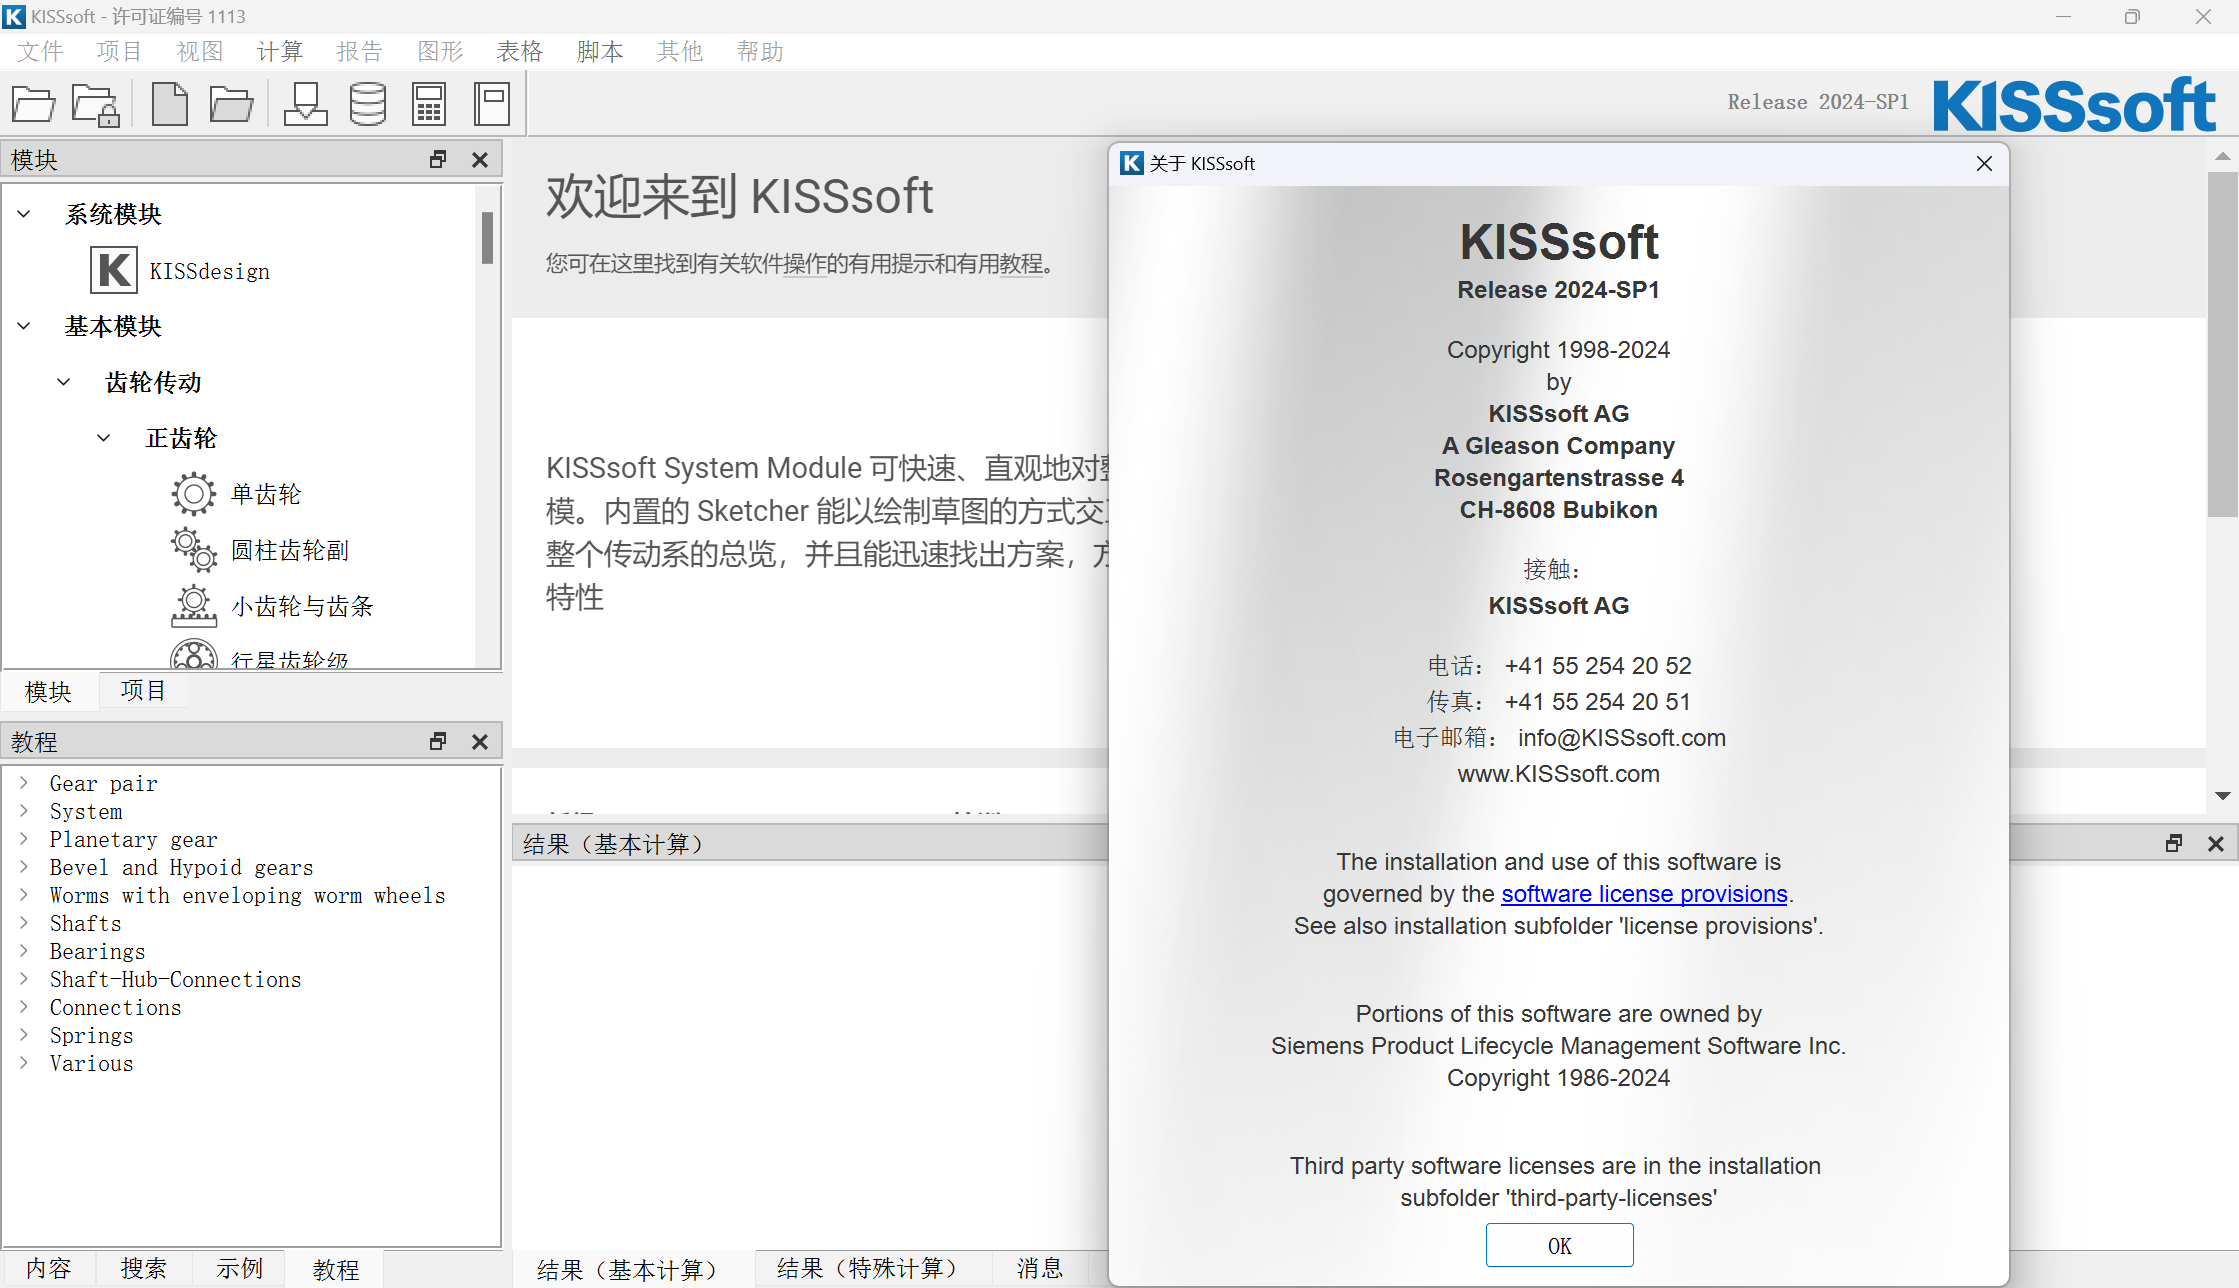Close the 关于 KISSsoft dialog
Screen dimensions: 2239x1288
coord(1984,163)
